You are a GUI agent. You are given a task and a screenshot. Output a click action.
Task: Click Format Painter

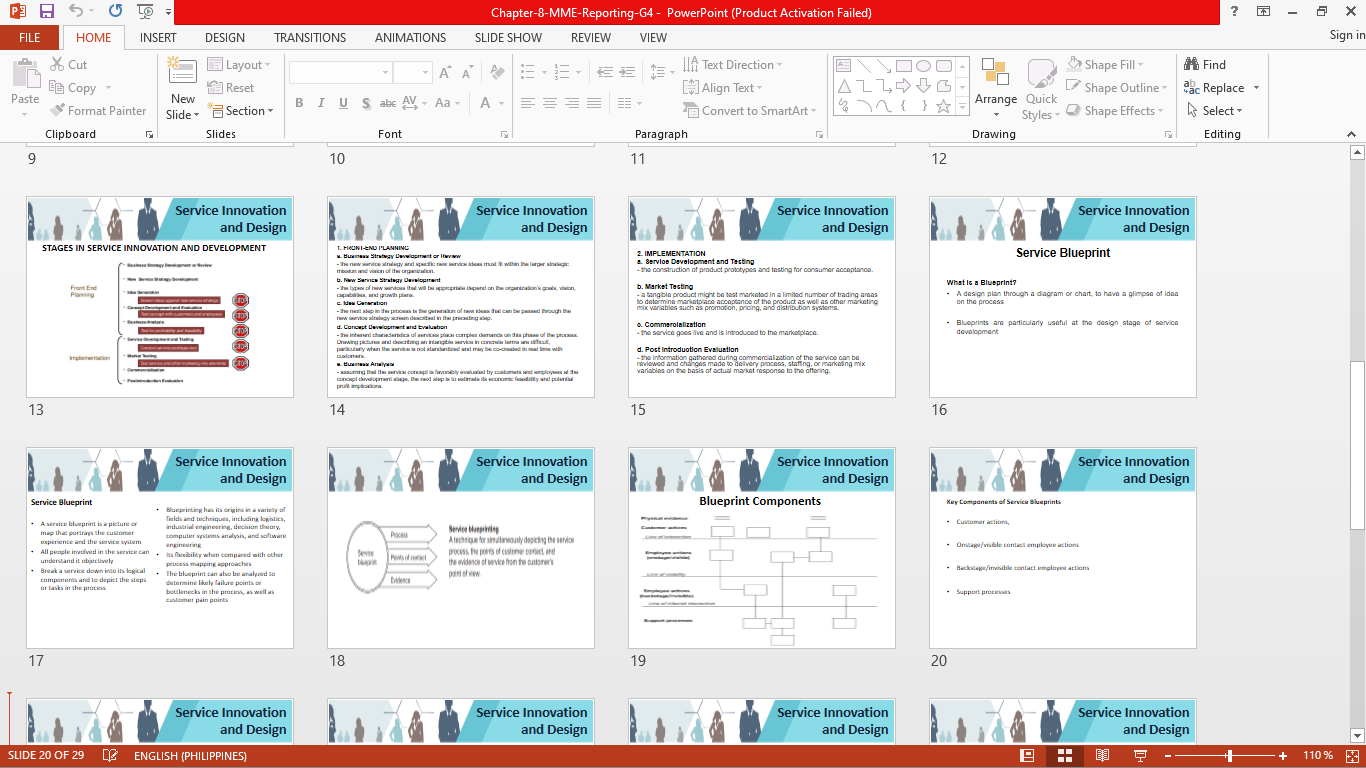[x=97, y=110]
